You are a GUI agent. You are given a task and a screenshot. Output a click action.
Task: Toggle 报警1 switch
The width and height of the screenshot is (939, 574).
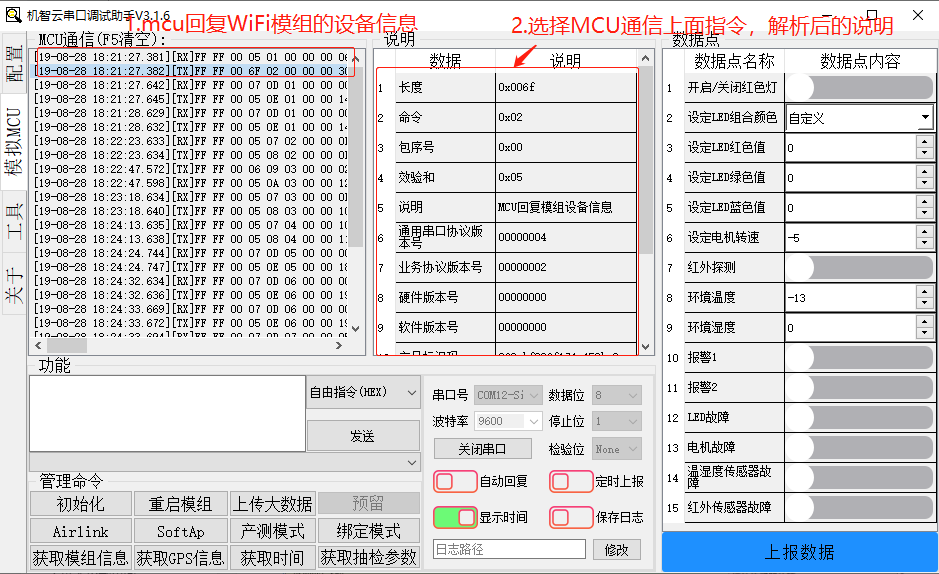[x=859, y=358]
